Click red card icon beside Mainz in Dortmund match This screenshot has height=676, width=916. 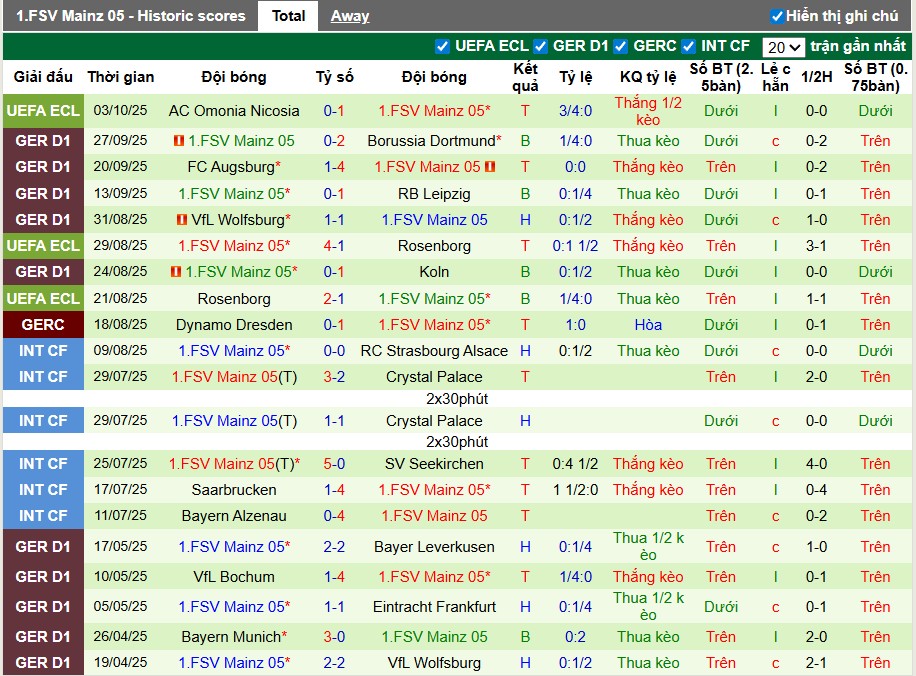[x=179, y=141]
